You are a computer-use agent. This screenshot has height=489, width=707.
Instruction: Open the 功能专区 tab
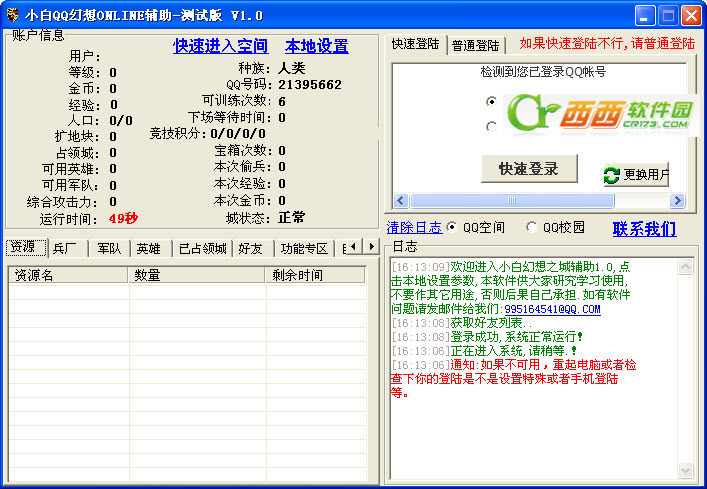304,248
